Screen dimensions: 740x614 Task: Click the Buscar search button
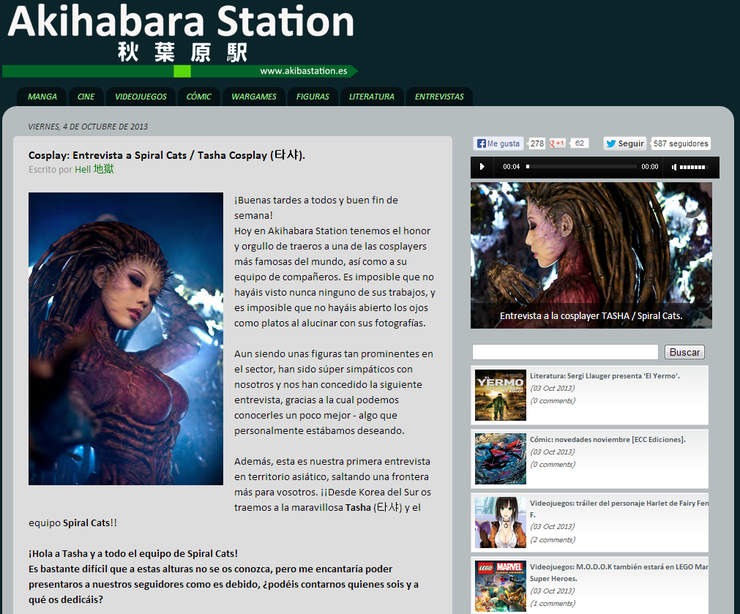click(684, 352)
